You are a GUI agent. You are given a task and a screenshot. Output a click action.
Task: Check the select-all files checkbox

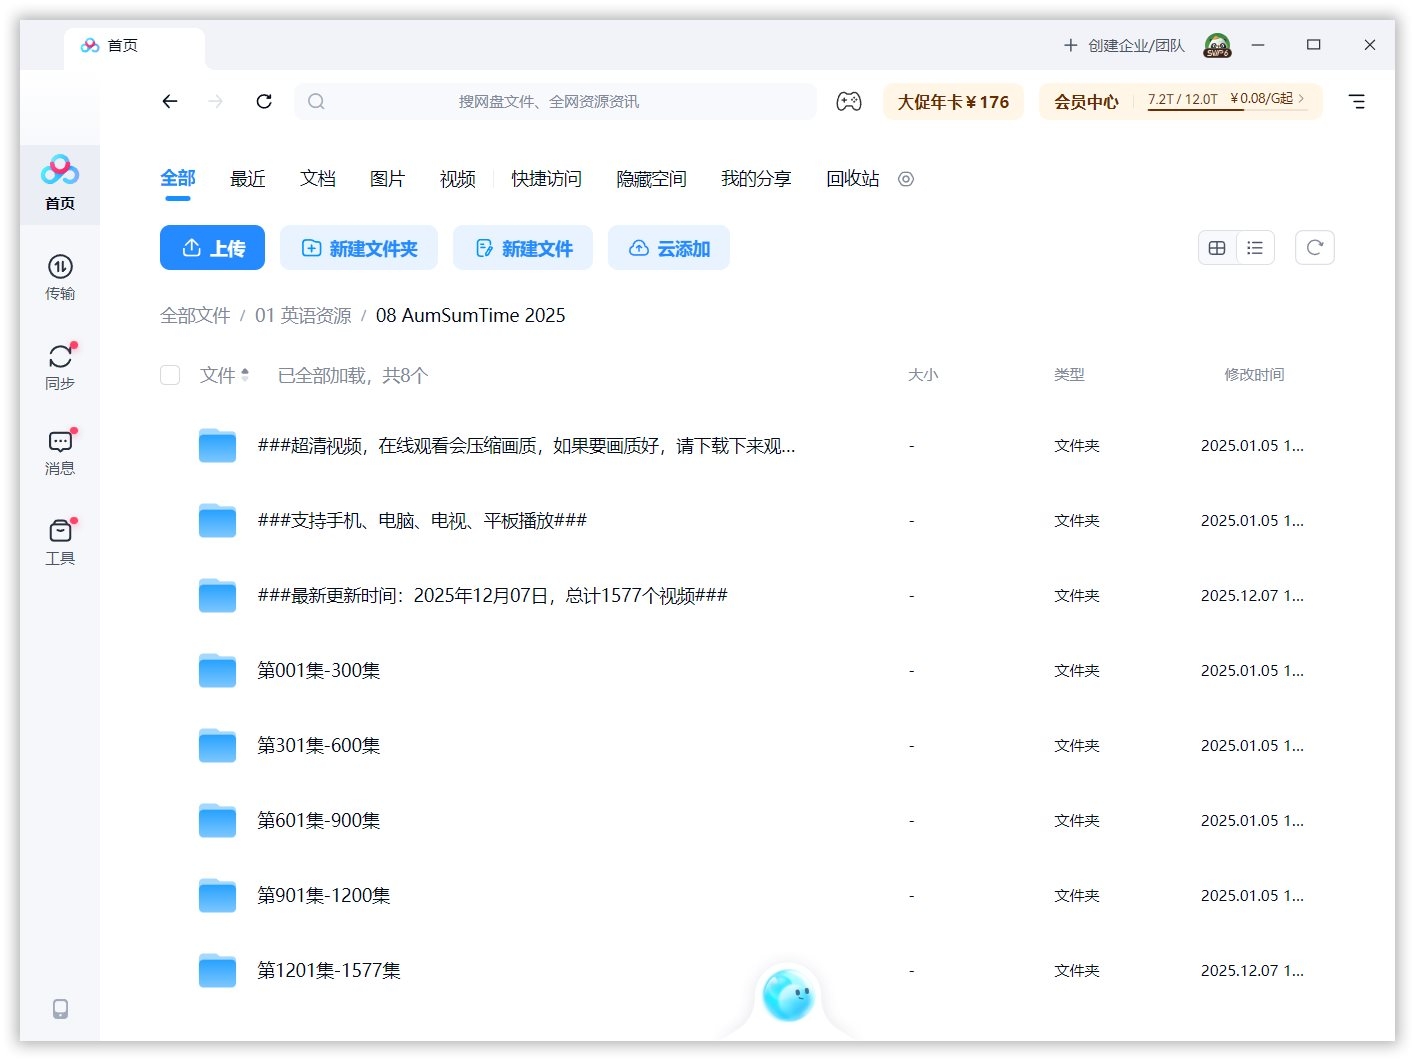[170, 375]
